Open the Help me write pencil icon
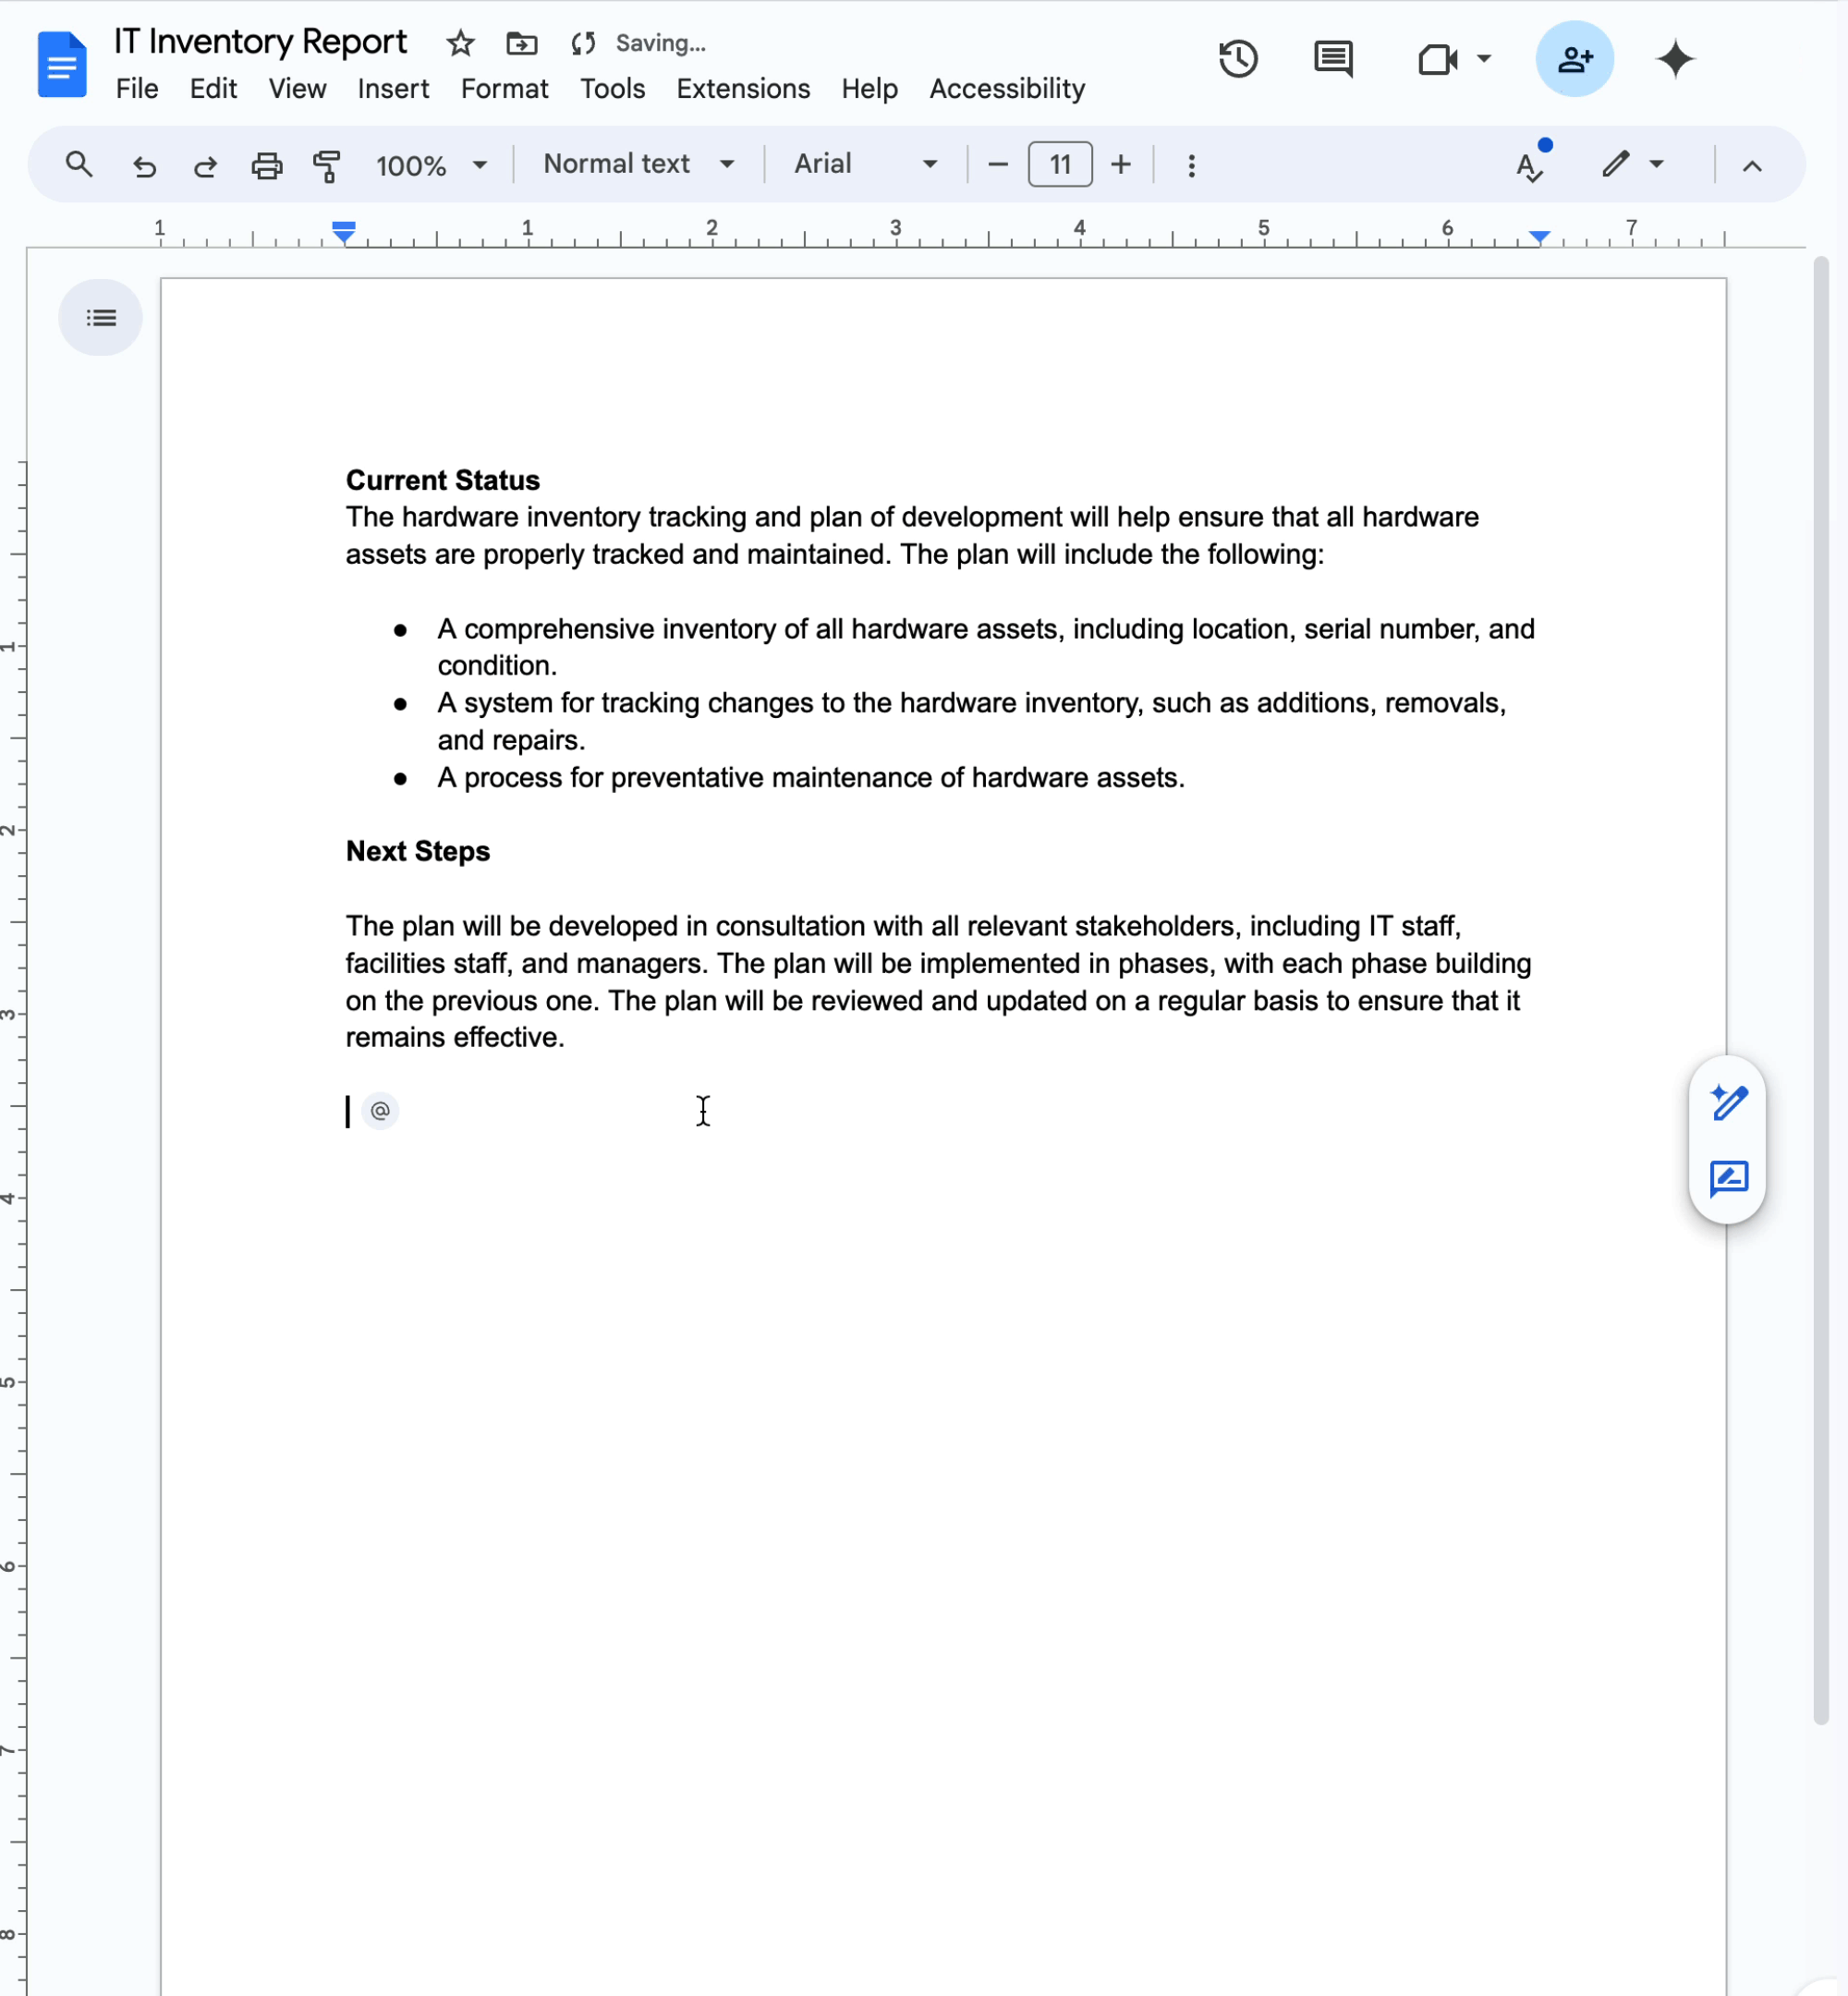 1728,1102
